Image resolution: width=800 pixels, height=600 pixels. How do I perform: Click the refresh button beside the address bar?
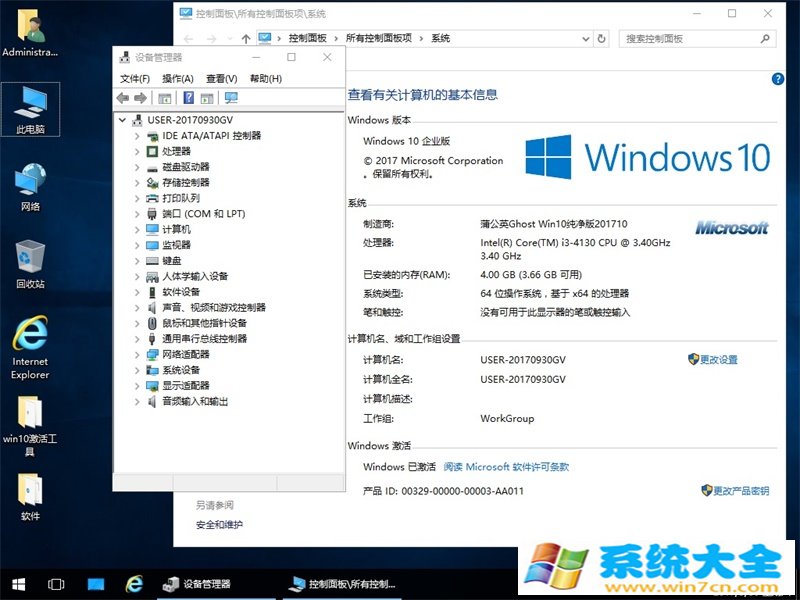[601, 39]
